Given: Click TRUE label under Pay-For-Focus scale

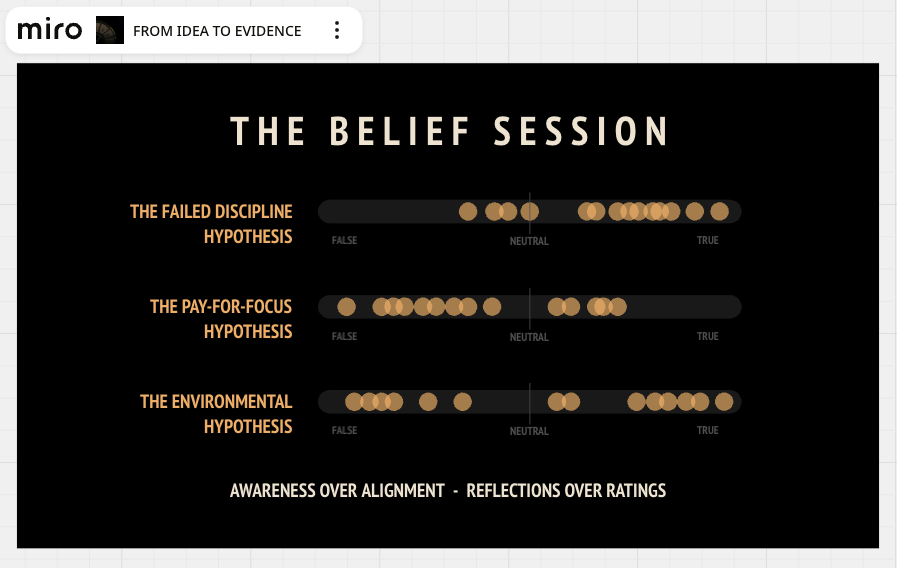Looking at the screenshot, I should pyautogui.click(x=708, y=336).
